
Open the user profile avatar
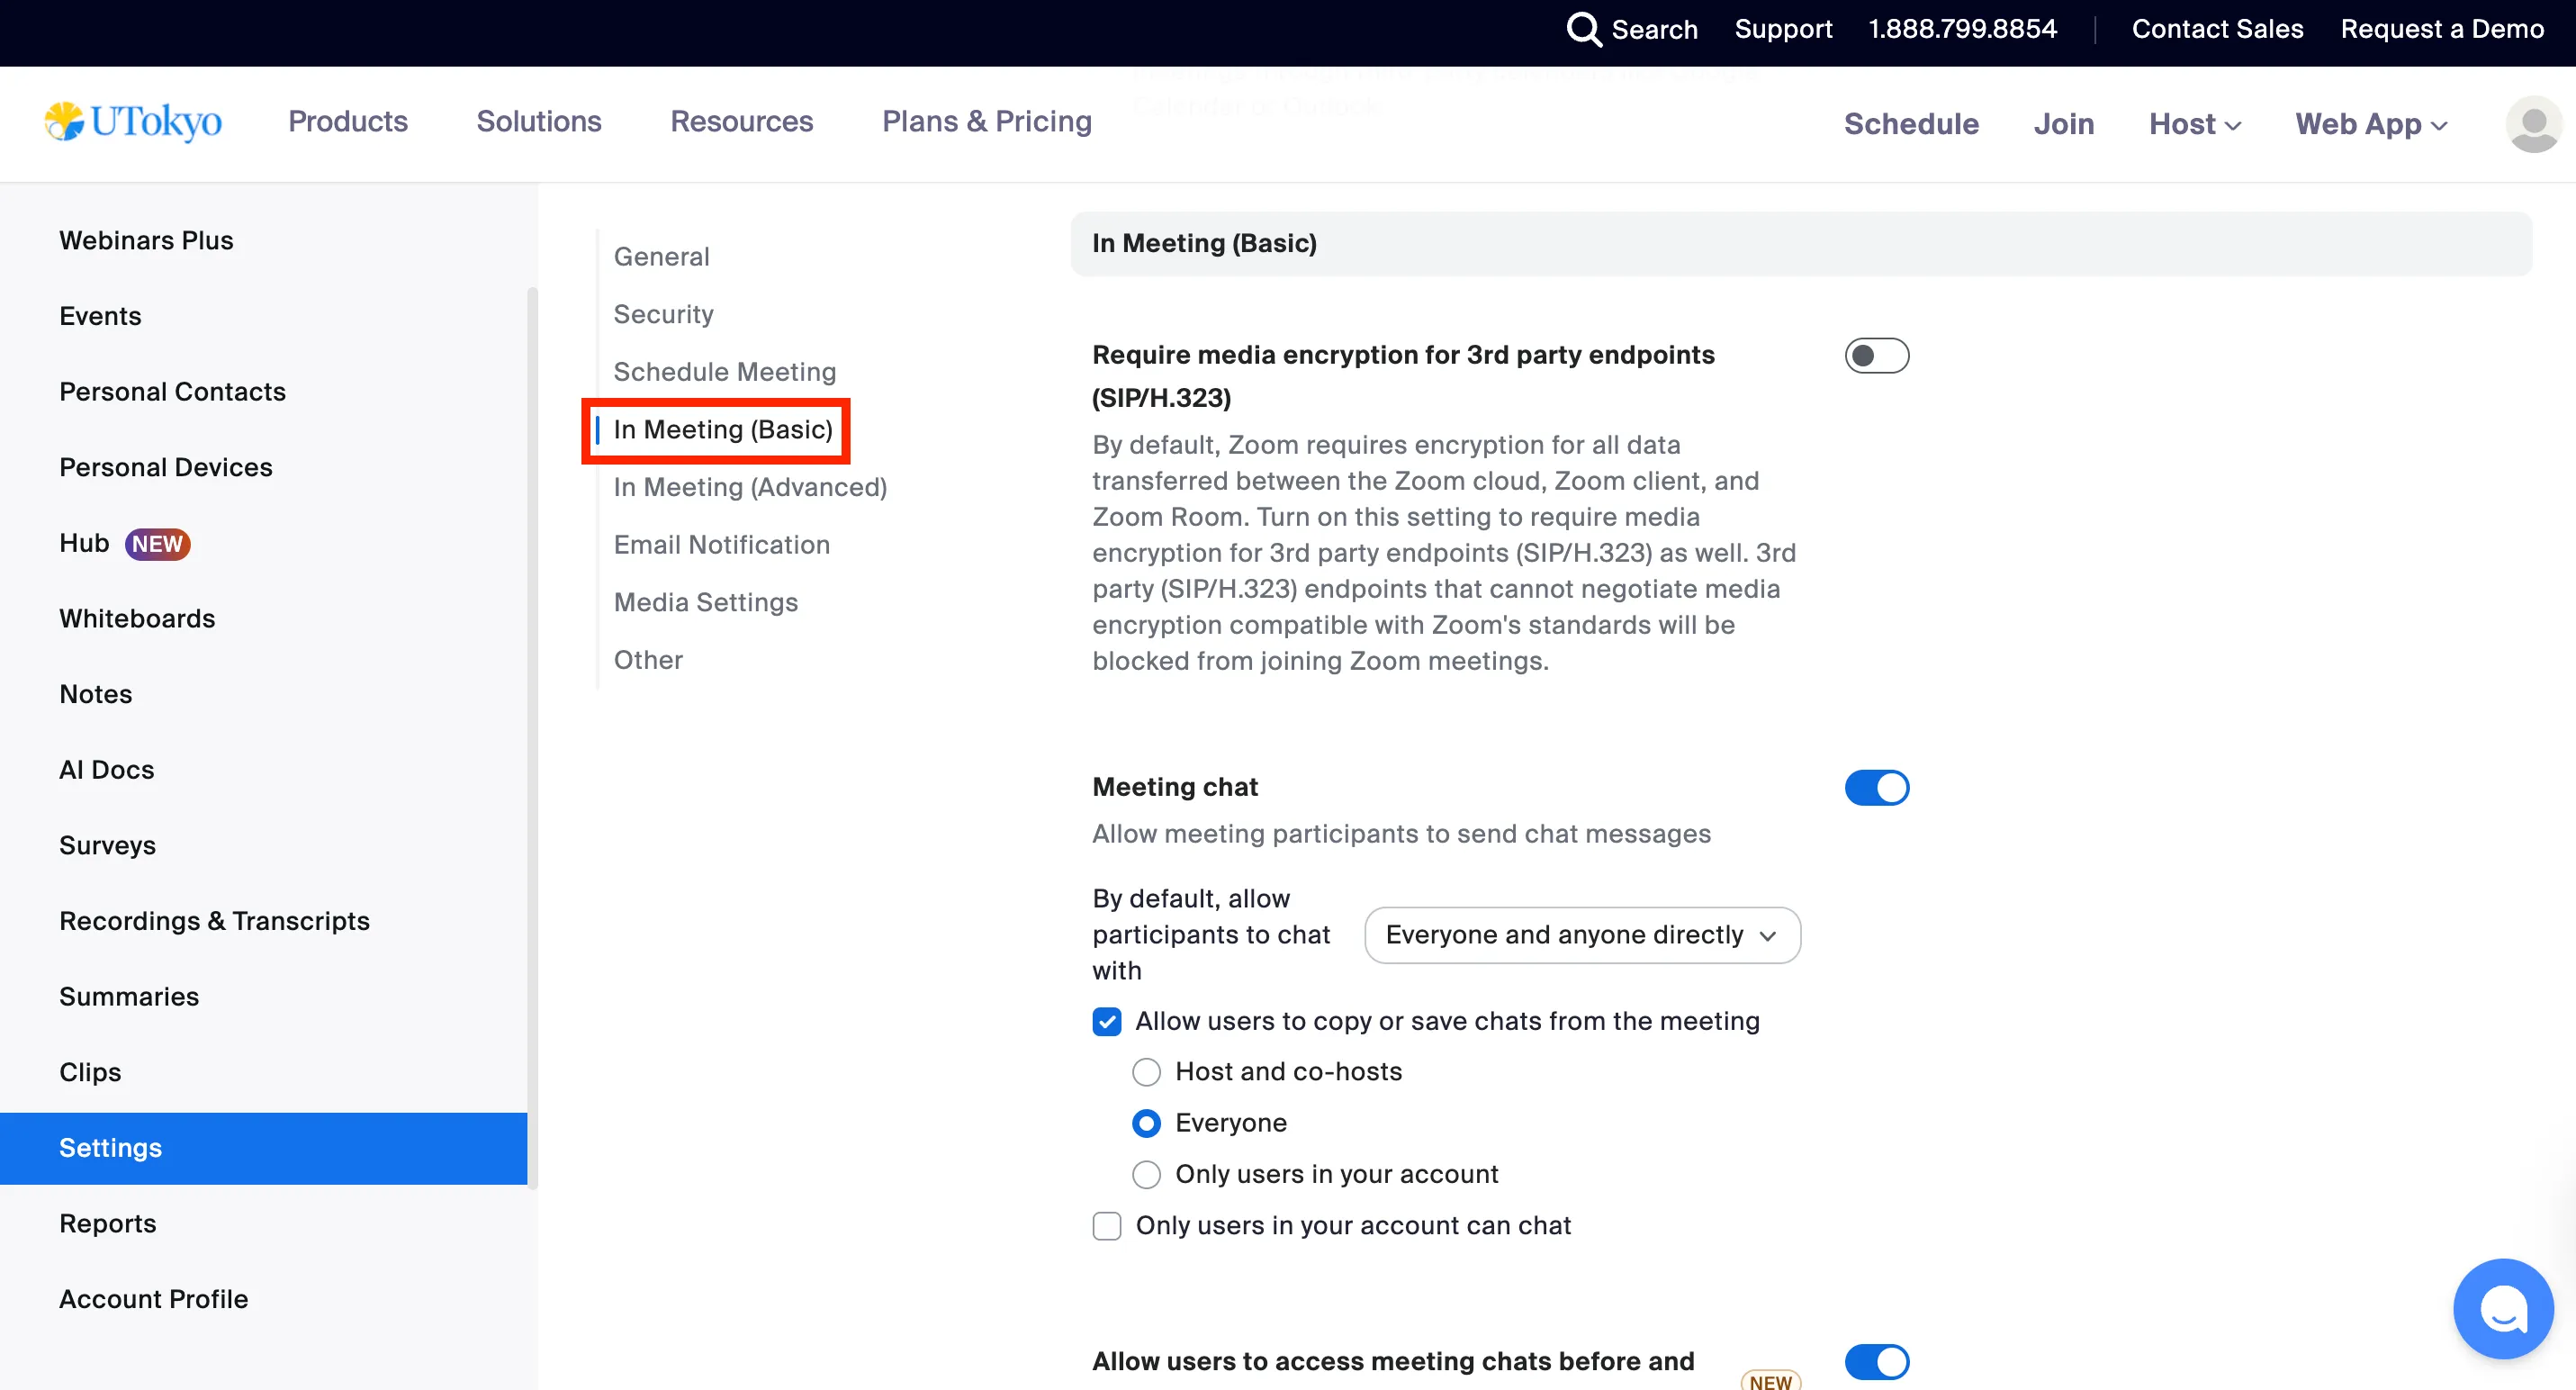[2532, 124]
